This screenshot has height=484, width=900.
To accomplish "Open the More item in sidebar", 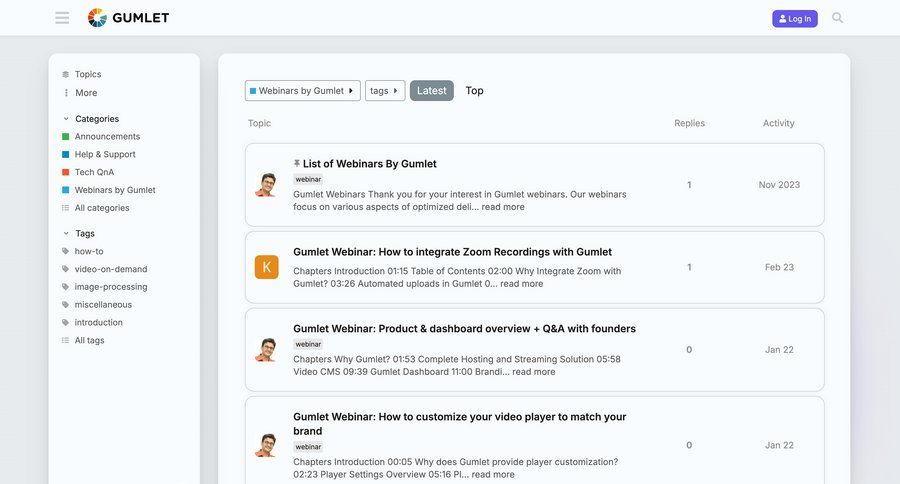I will 86,92.
